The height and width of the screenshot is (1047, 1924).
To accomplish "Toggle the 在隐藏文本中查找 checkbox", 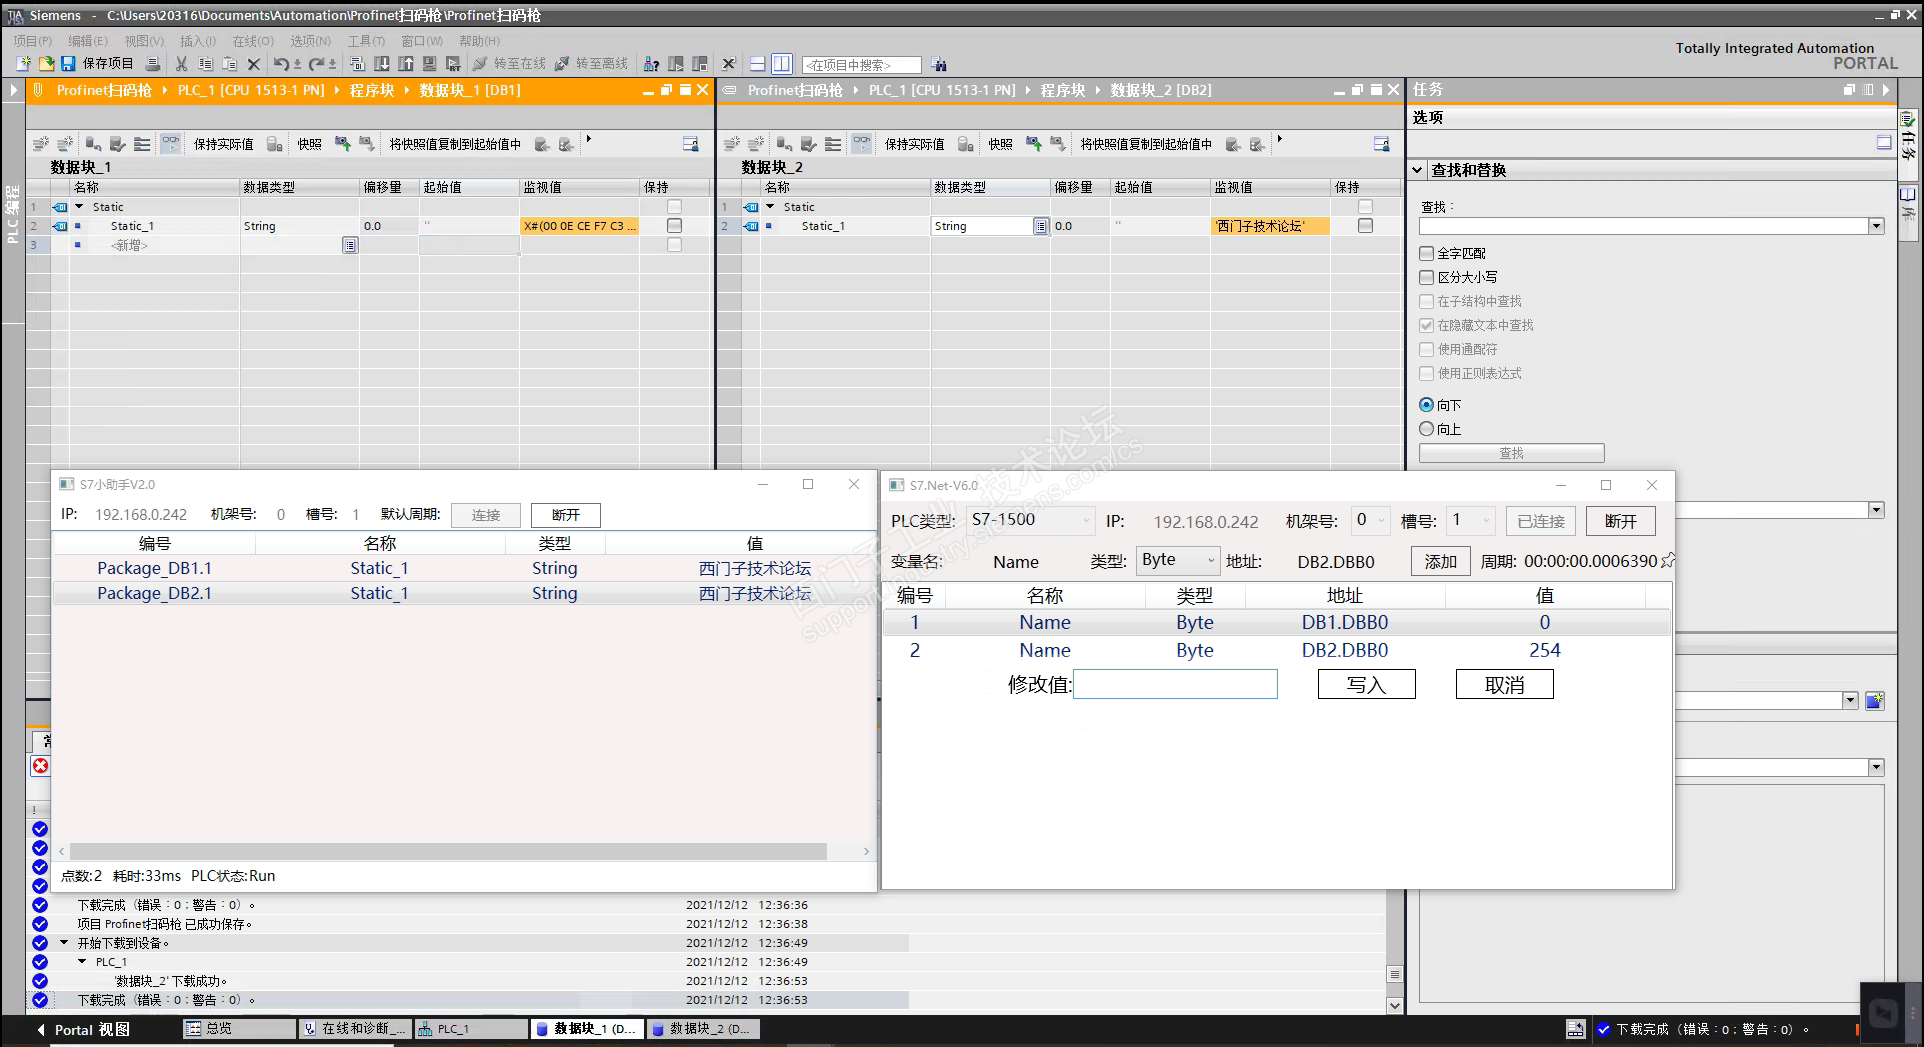I will pos(1427,325).
